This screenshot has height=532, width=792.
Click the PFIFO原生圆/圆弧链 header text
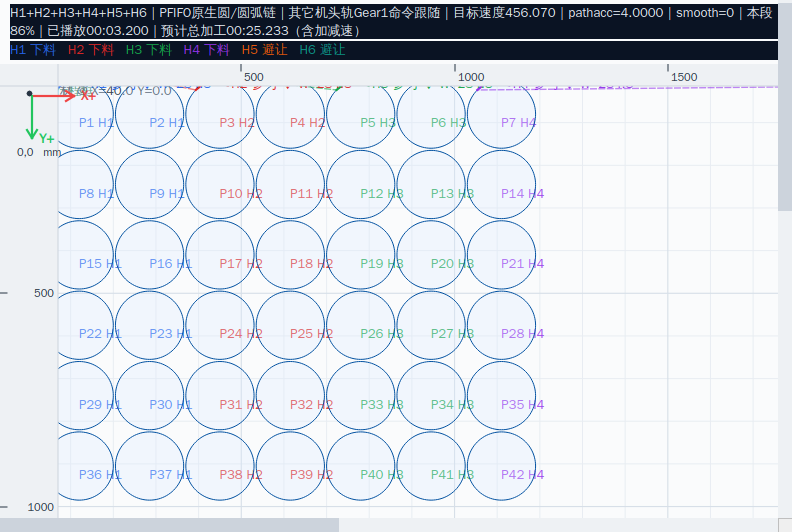pos(218,13)
